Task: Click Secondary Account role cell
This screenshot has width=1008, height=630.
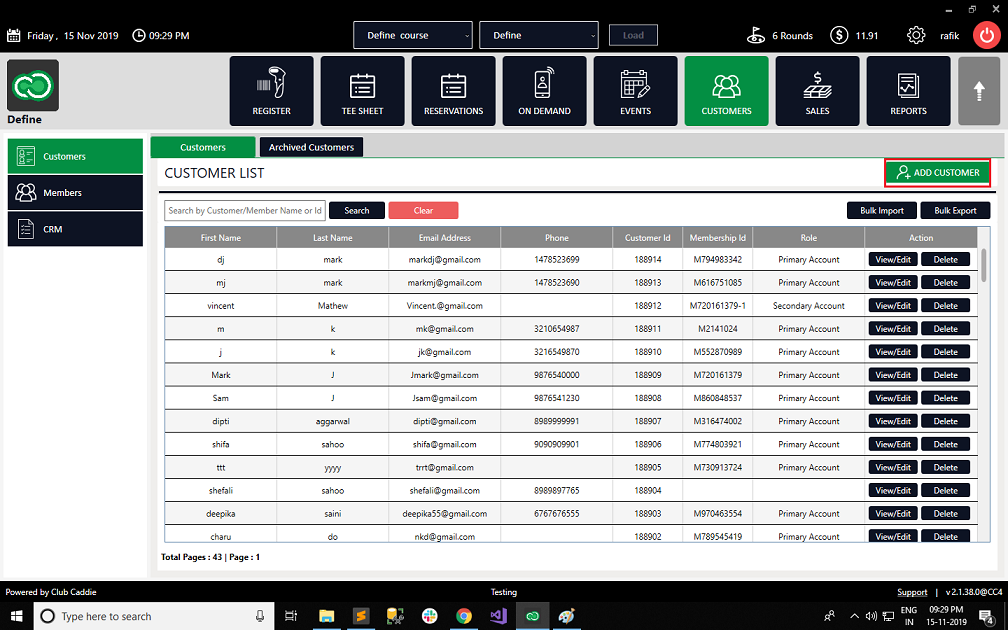Action: [x=809, y=306]
